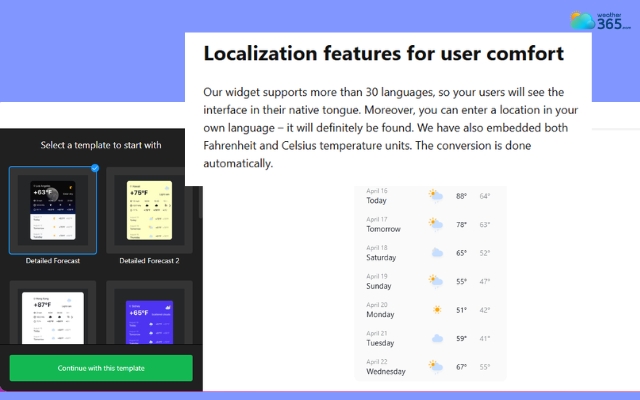The image size is (640, 400).
Task: Click the Tuesday forecast row label
Action: click(x=380, y=343)
